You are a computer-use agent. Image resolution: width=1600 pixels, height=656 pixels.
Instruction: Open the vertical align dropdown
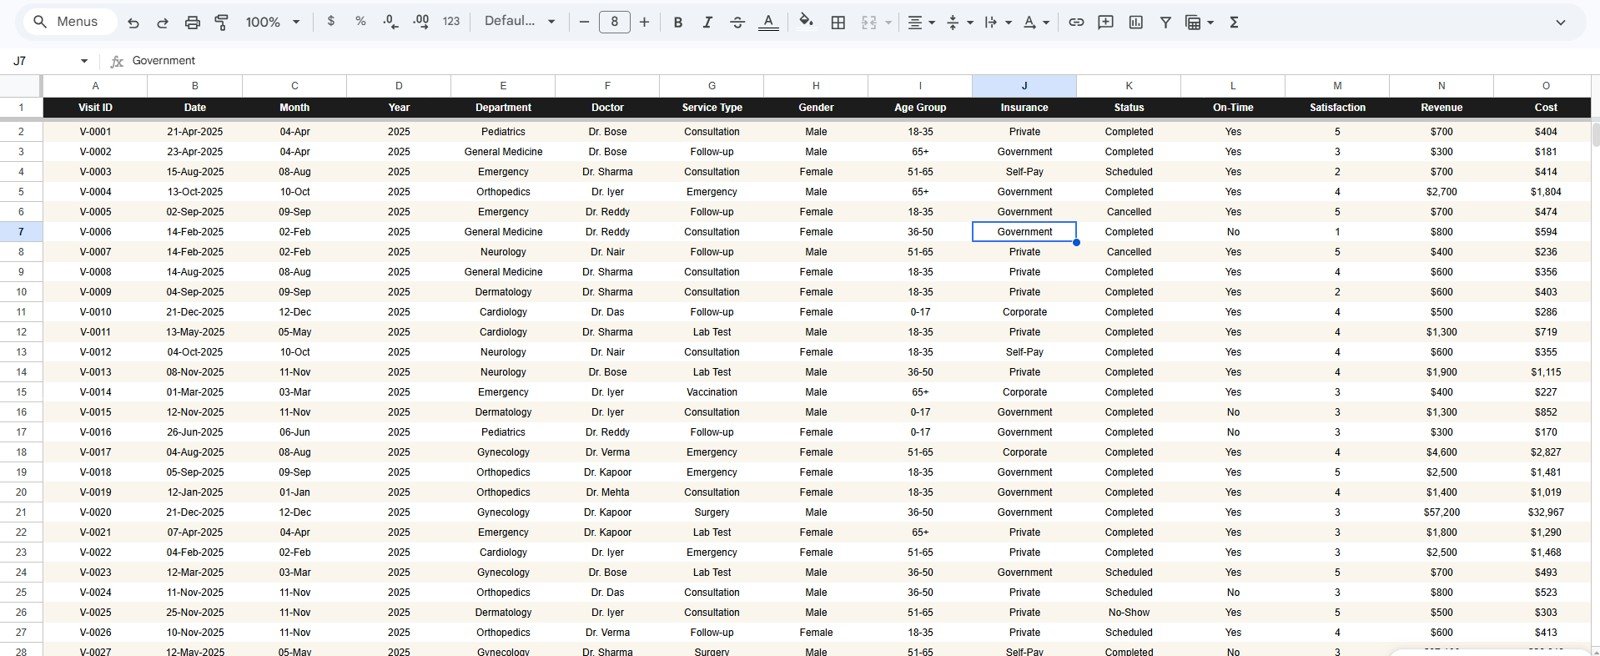(958, 22)
